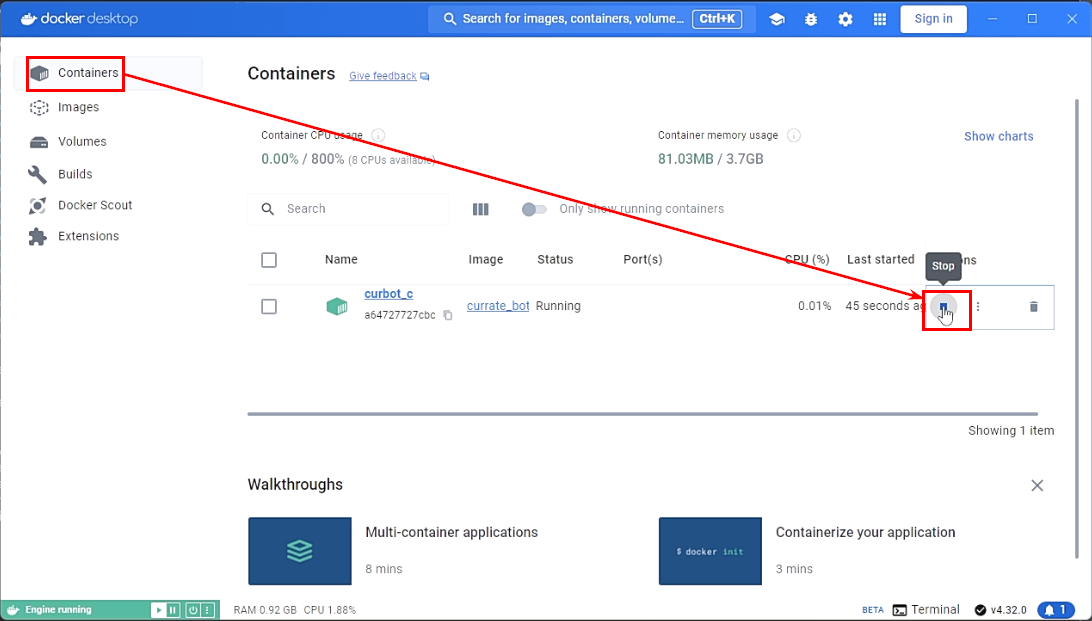
Task: Open the currate_bot image link
Action: click(498, 306)
